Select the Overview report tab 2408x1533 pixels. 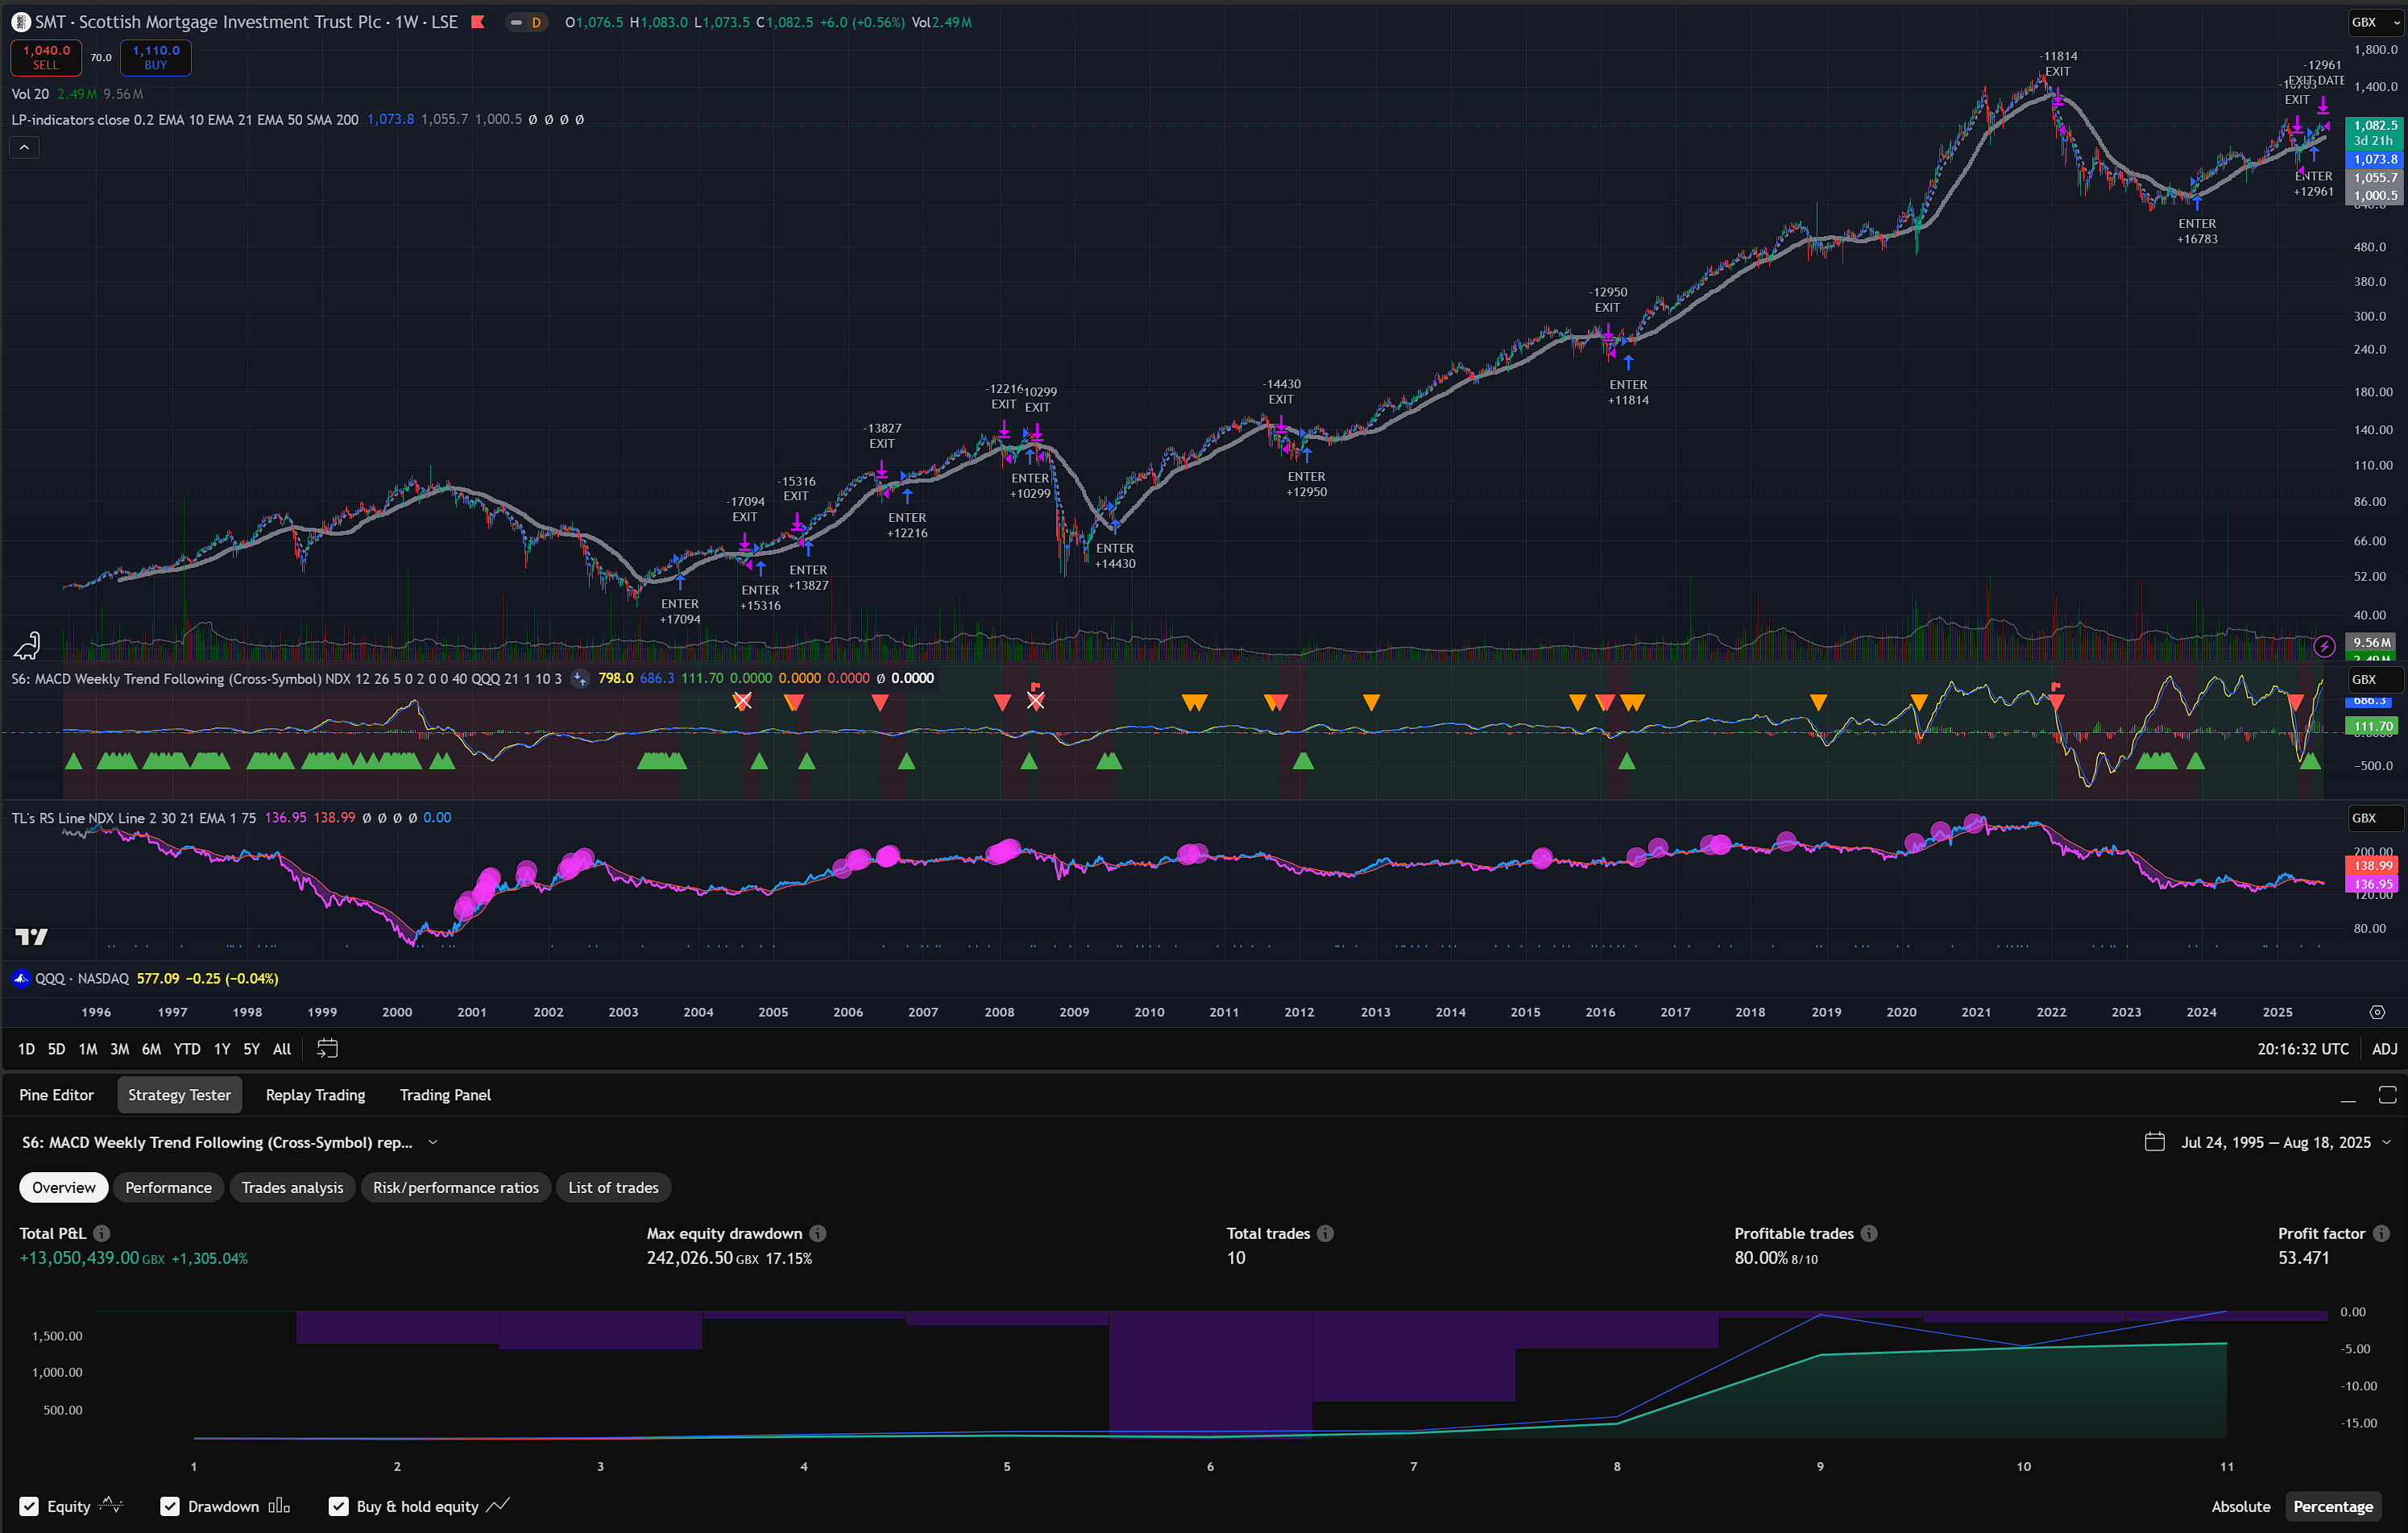tap(64, 1188)
